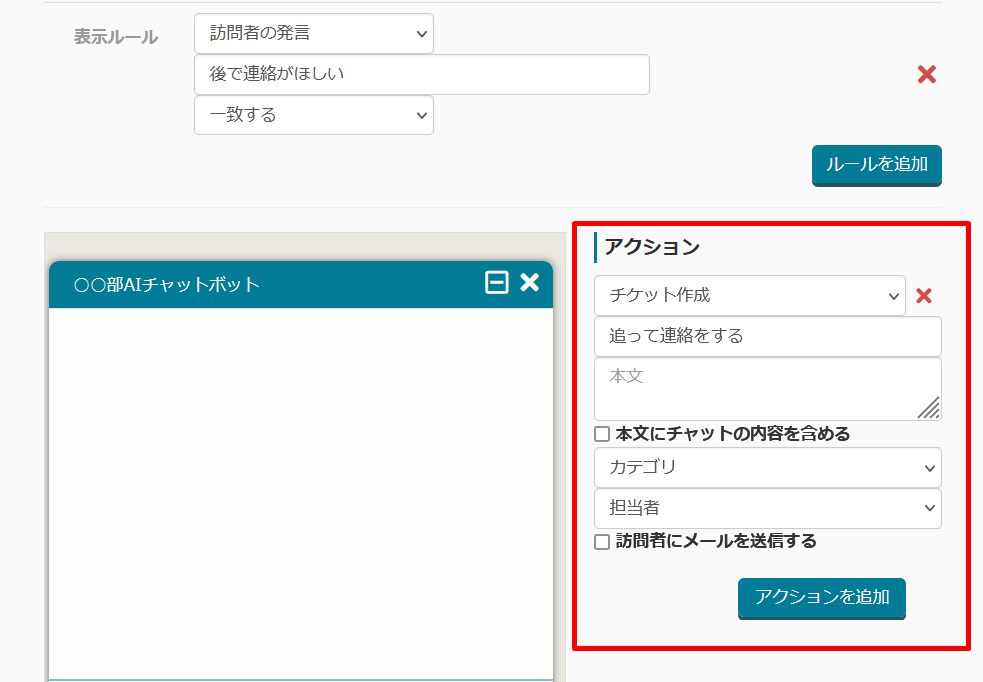Image resolution: width=983 pixels, height=682 pixels.
Task: Click the アクションを追加 button
Action: [x=821, y=597]
